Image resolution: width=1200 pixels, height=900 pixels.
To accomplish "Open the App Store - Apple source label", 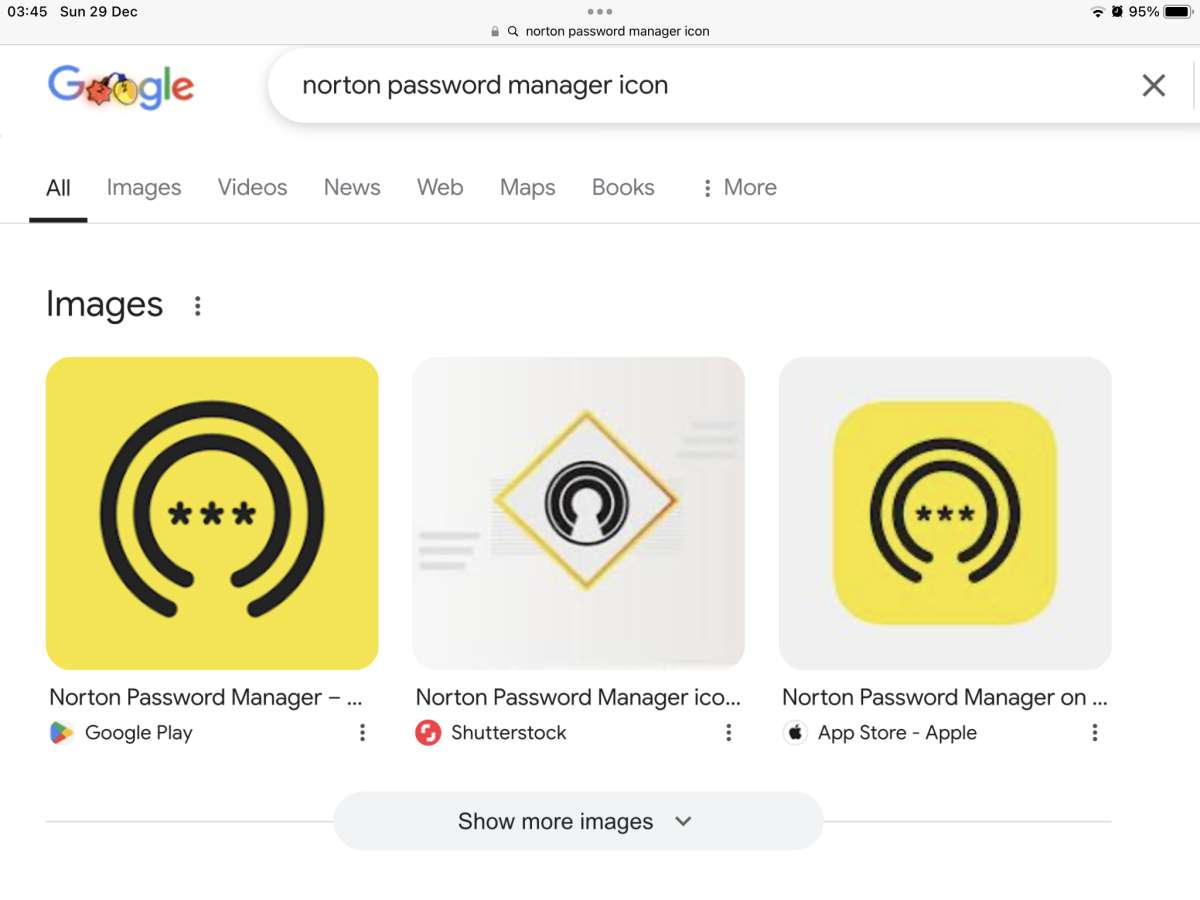I will [x=897, y=733].
